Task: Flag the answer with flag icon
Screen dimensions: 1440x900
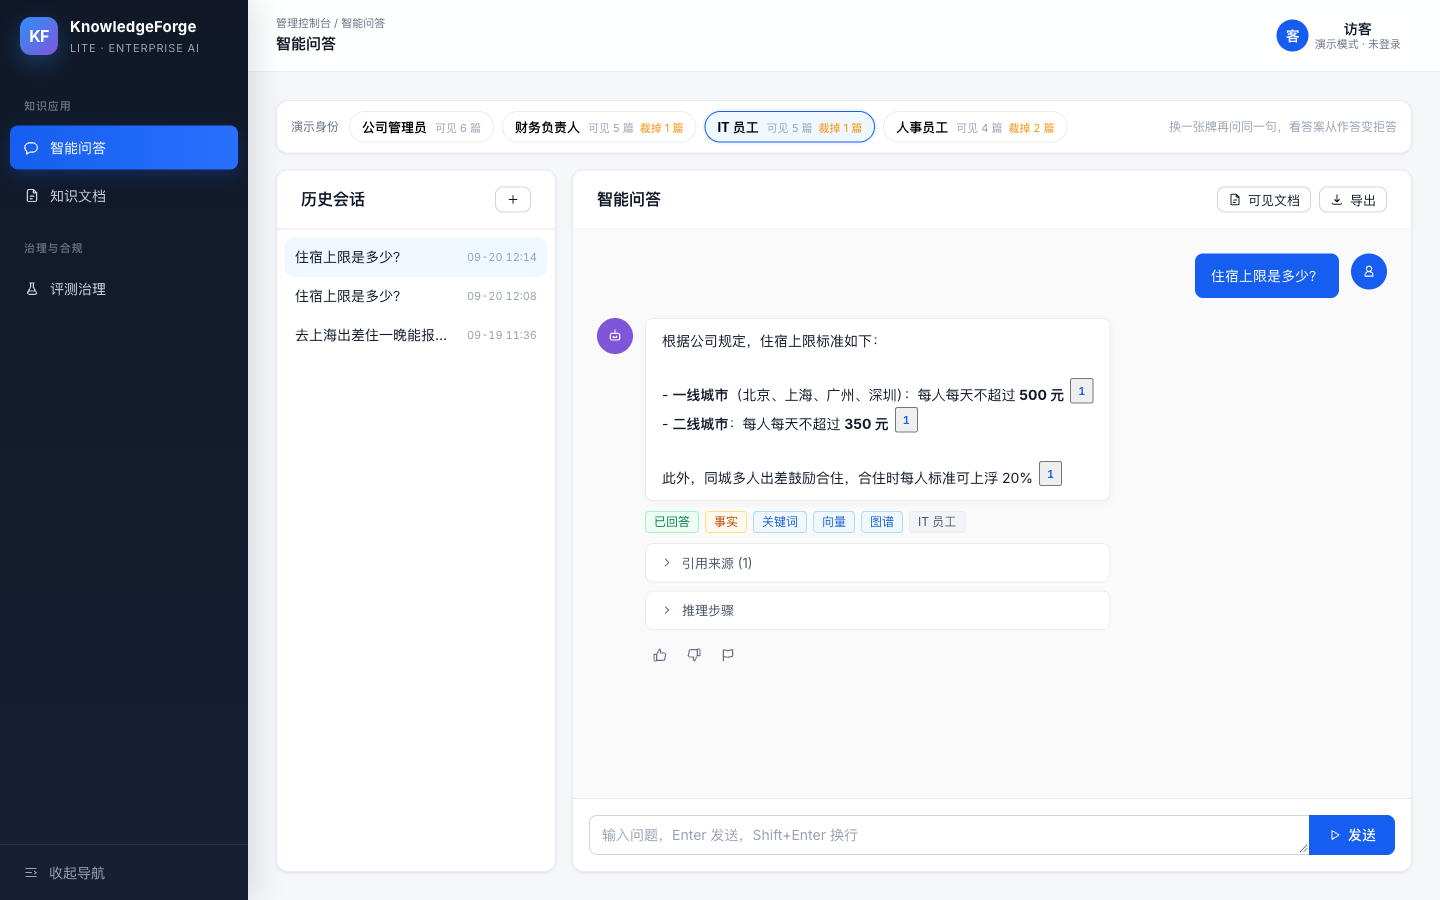Action: click(x=728, y=655)
